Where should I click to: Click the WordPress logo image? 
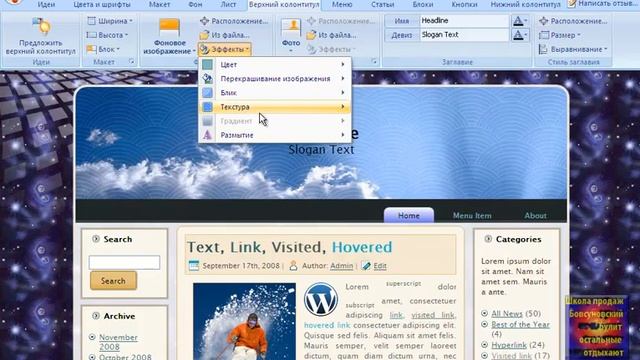click(321, 300)
